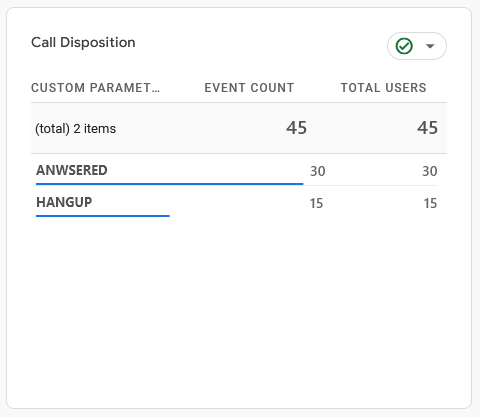Click the total event count 45

click(296, 128)
